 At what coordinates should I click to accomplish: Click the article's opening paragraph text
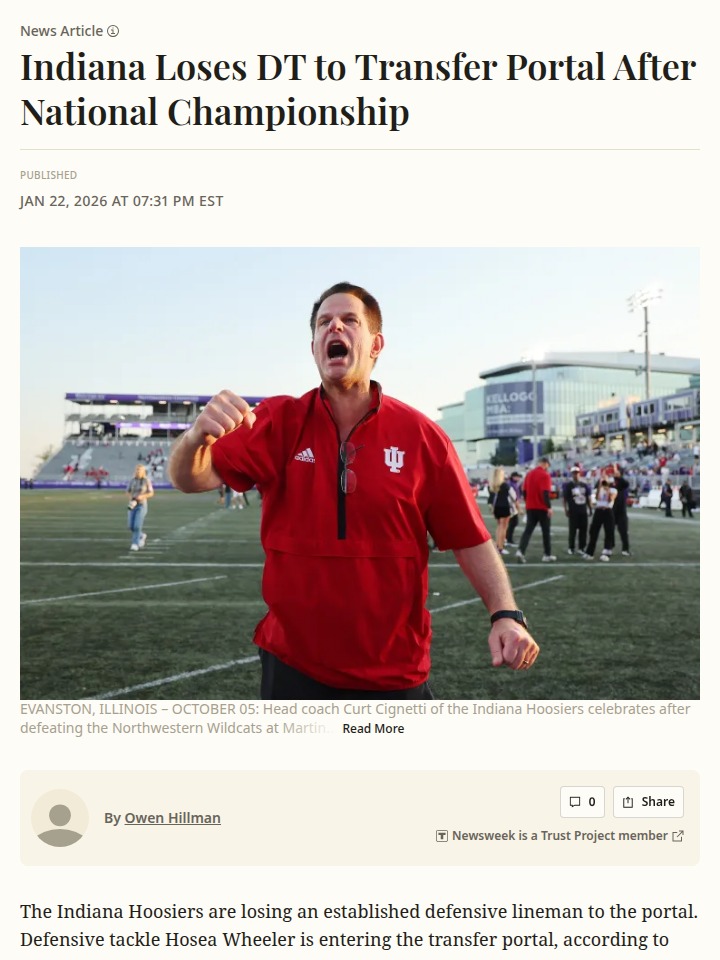pyautogui.click(x=359, y=926)
